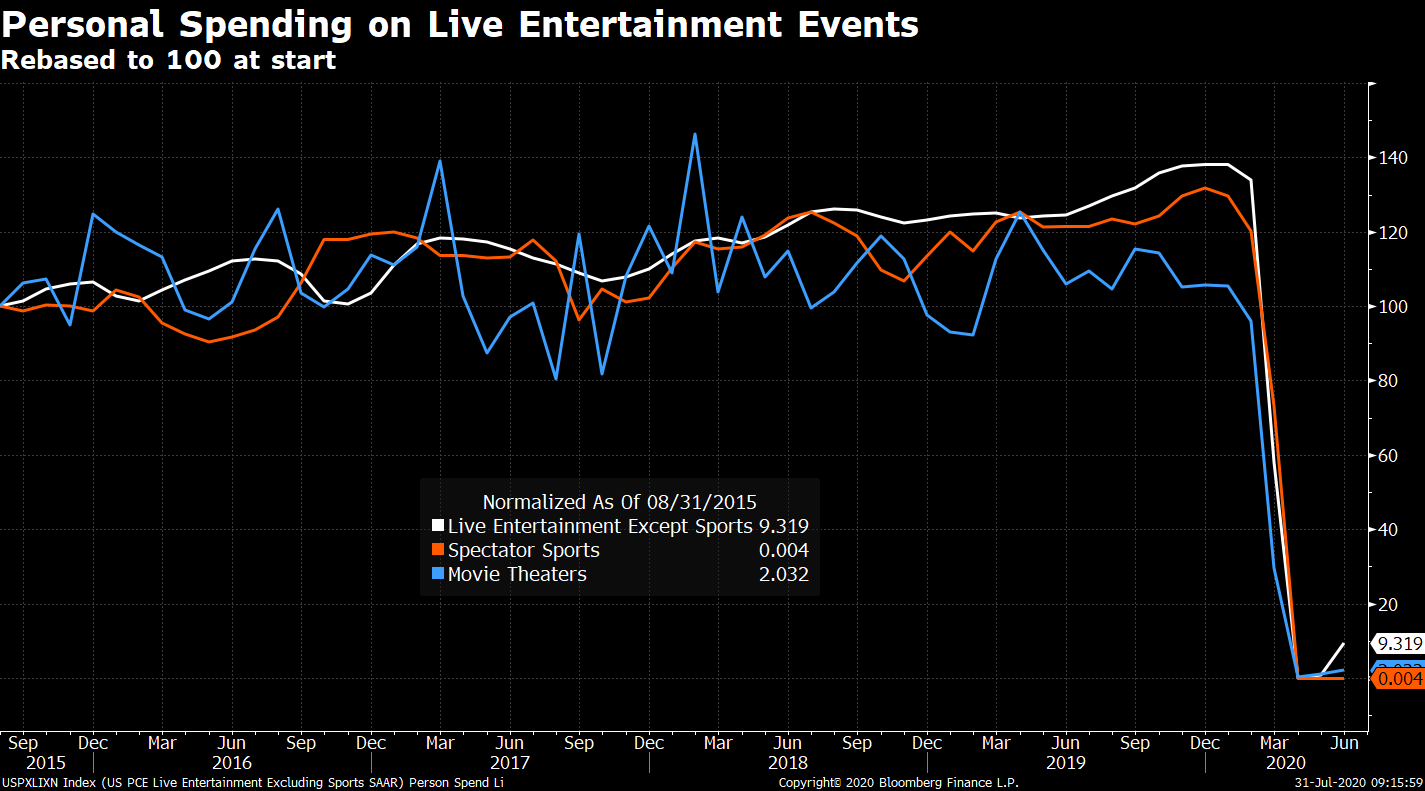This screenshot has width=1425, height=791.
Task: Click the 2017 year label on the x-axis
Action: tap(510, 762)
